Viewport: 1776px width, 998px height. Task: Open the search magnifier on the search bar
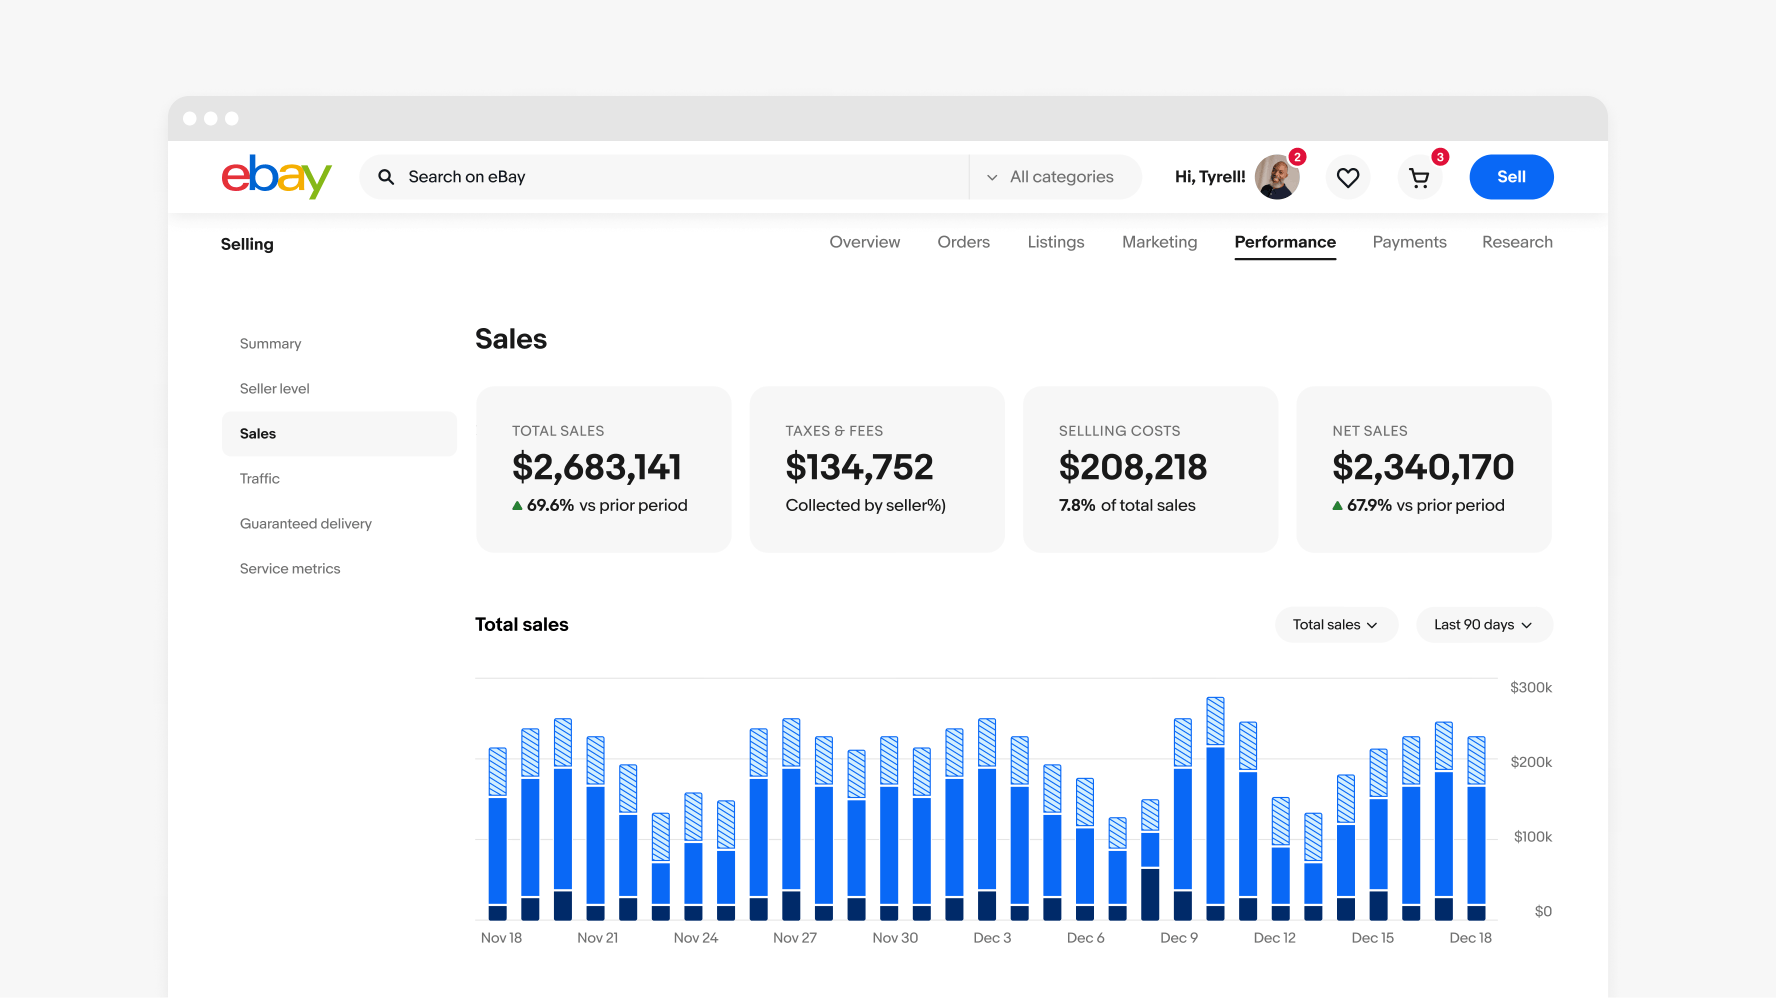coord(387,177)
